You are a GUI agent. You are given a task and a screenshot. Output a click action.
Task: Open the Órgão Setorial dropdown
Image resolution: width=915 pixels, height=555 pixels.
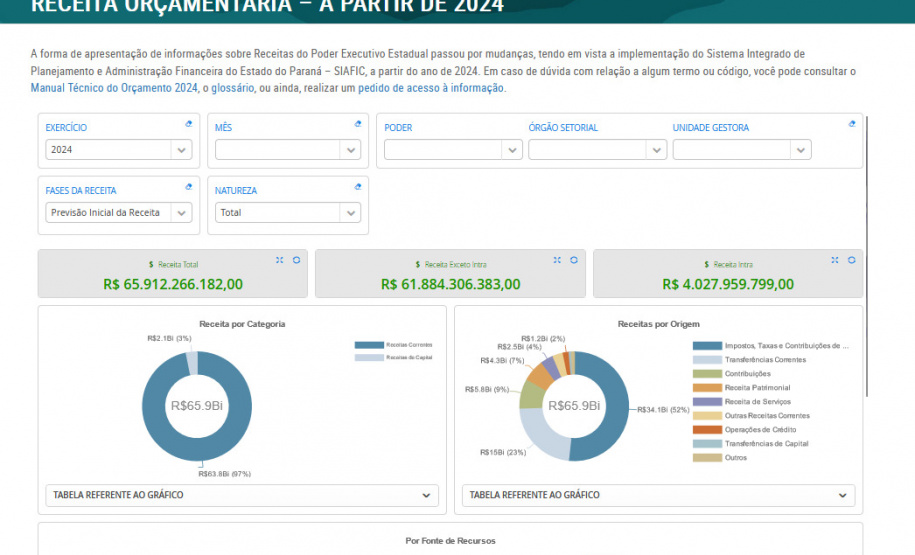click(597, 149)
